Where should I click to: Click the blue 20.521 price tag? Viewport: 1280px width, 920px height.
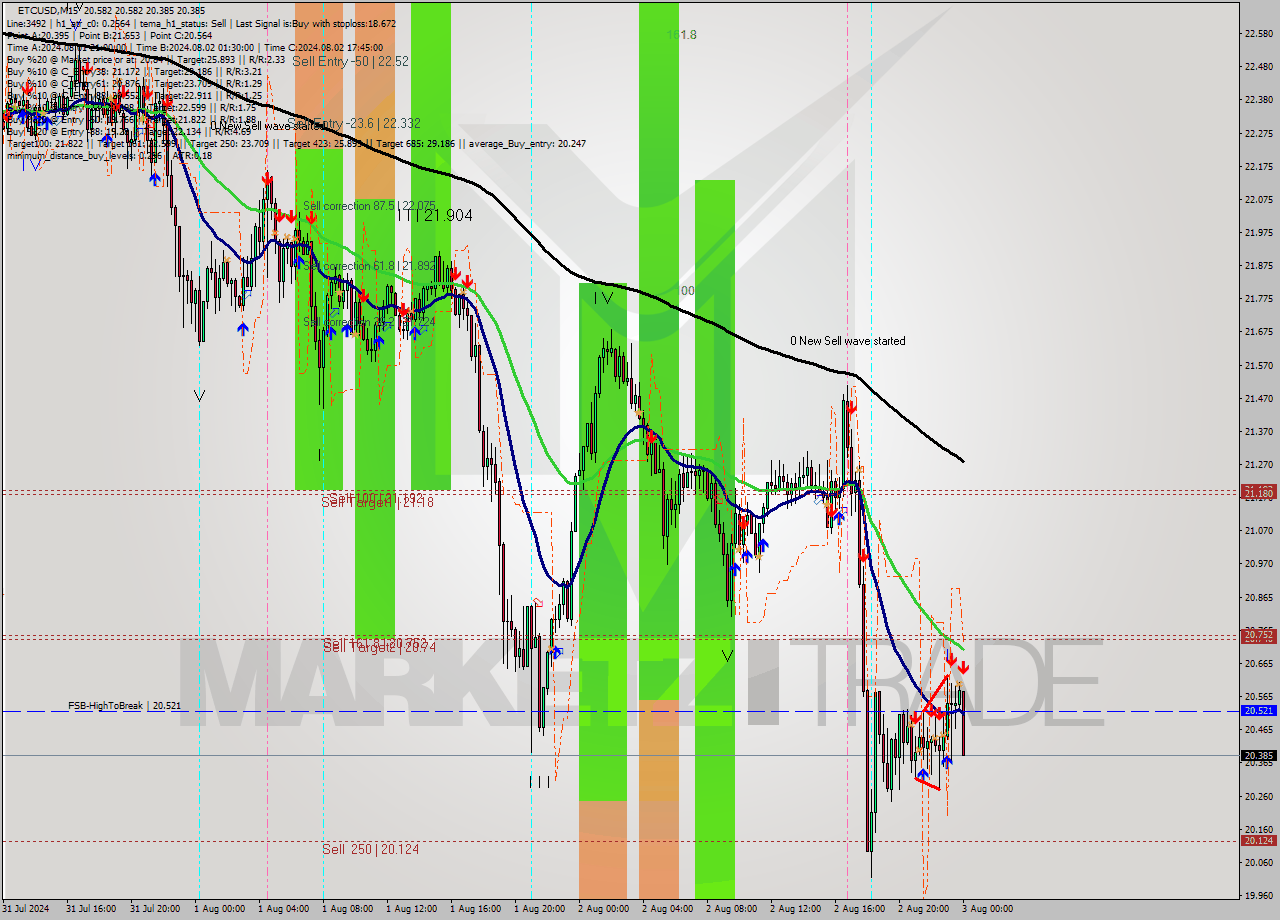click(1258, 711)
